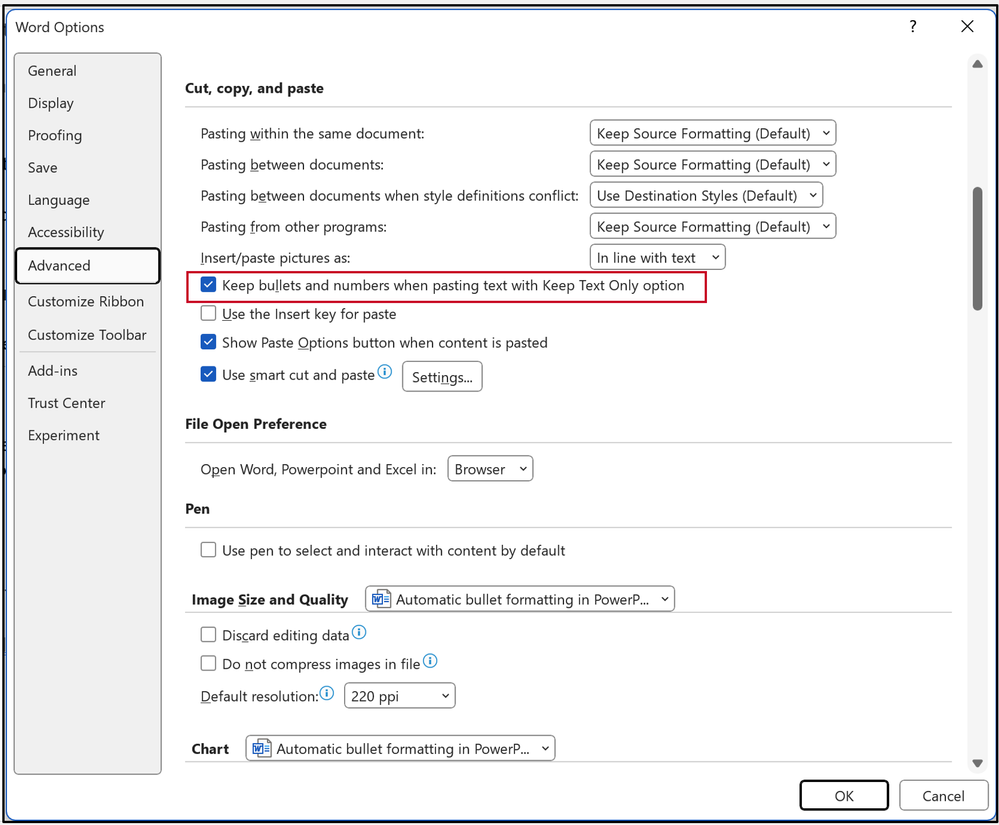
Task: Enable Use the Insert key for paste
Action: (208, 313)
